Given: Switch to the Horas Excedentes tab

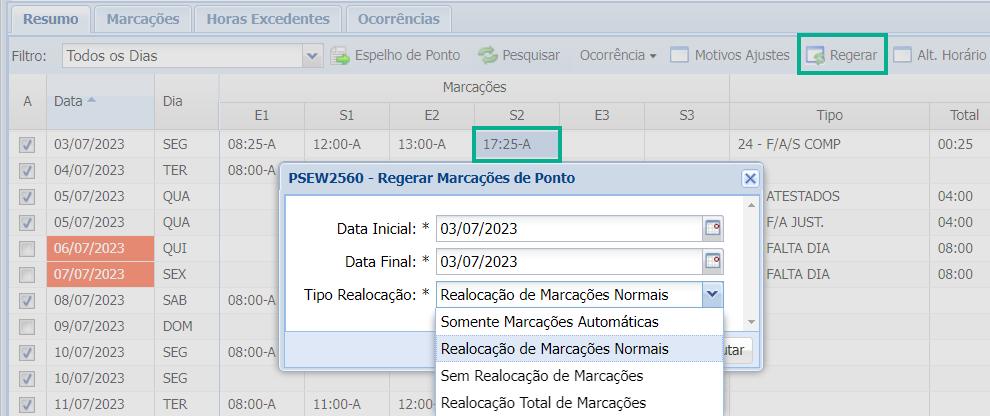Looking at the screenshot, I should 268,19.
